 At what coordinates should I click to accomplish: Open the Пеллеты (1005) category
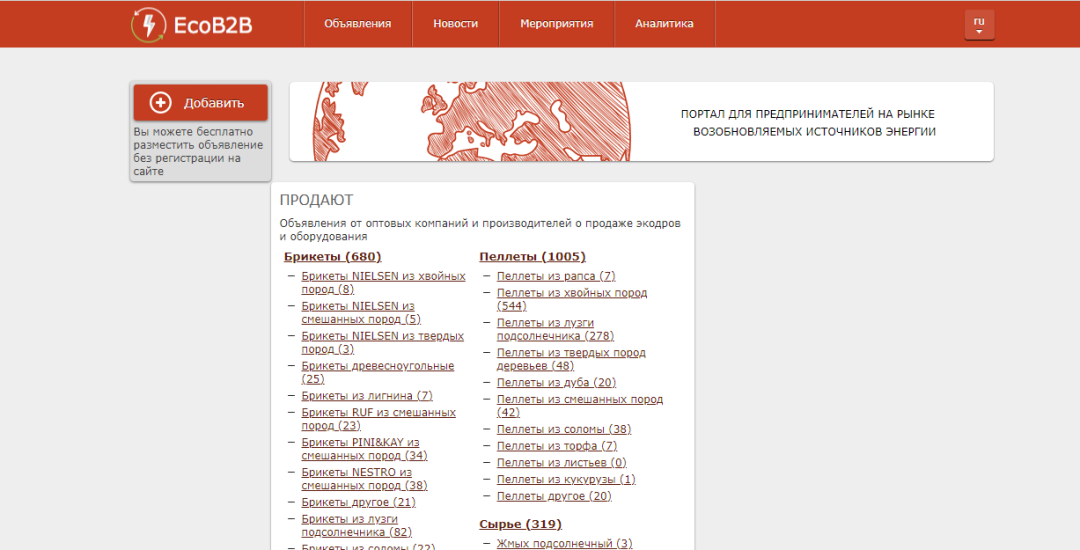coord(532,257)
